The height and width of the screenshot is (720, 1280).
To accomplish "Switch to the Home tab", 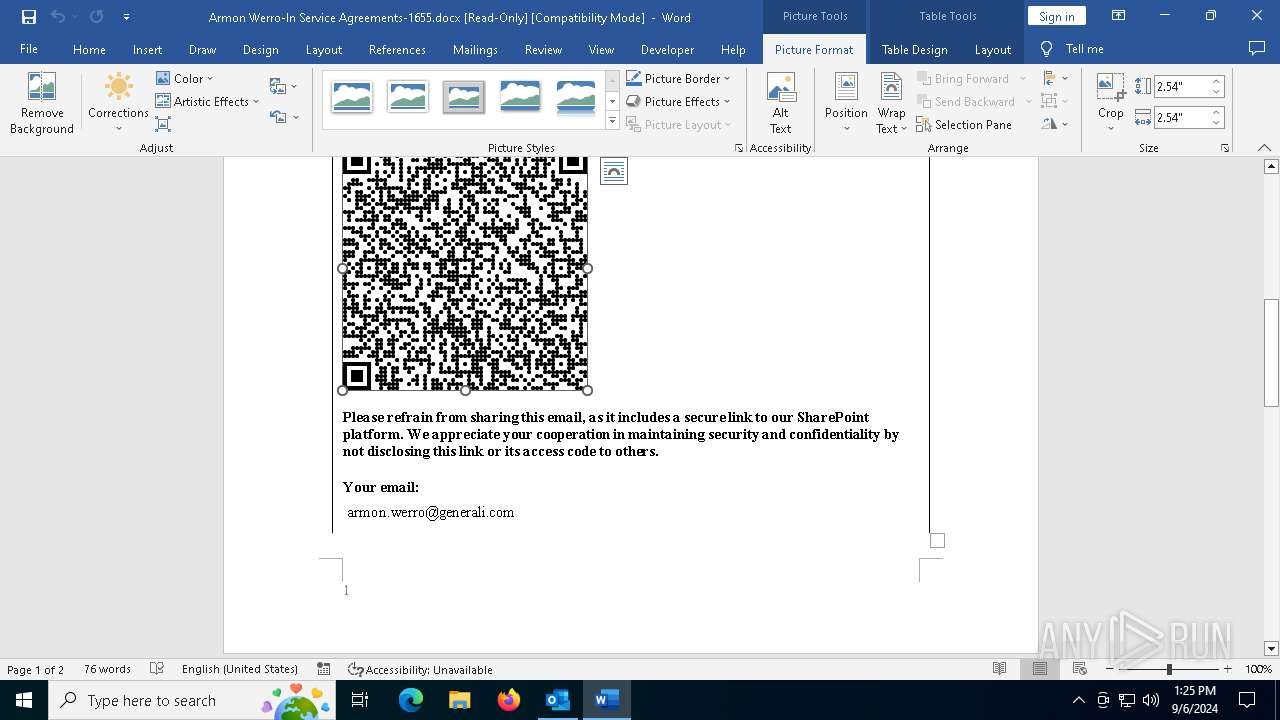I will tap(89, 49).
